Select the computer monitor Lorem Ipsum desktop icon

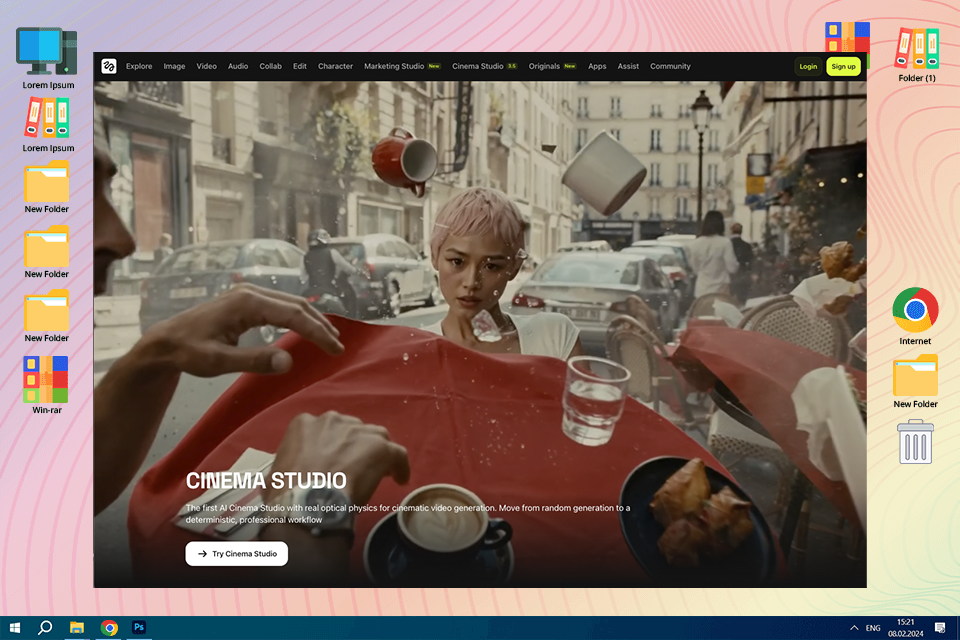[47, 58]
